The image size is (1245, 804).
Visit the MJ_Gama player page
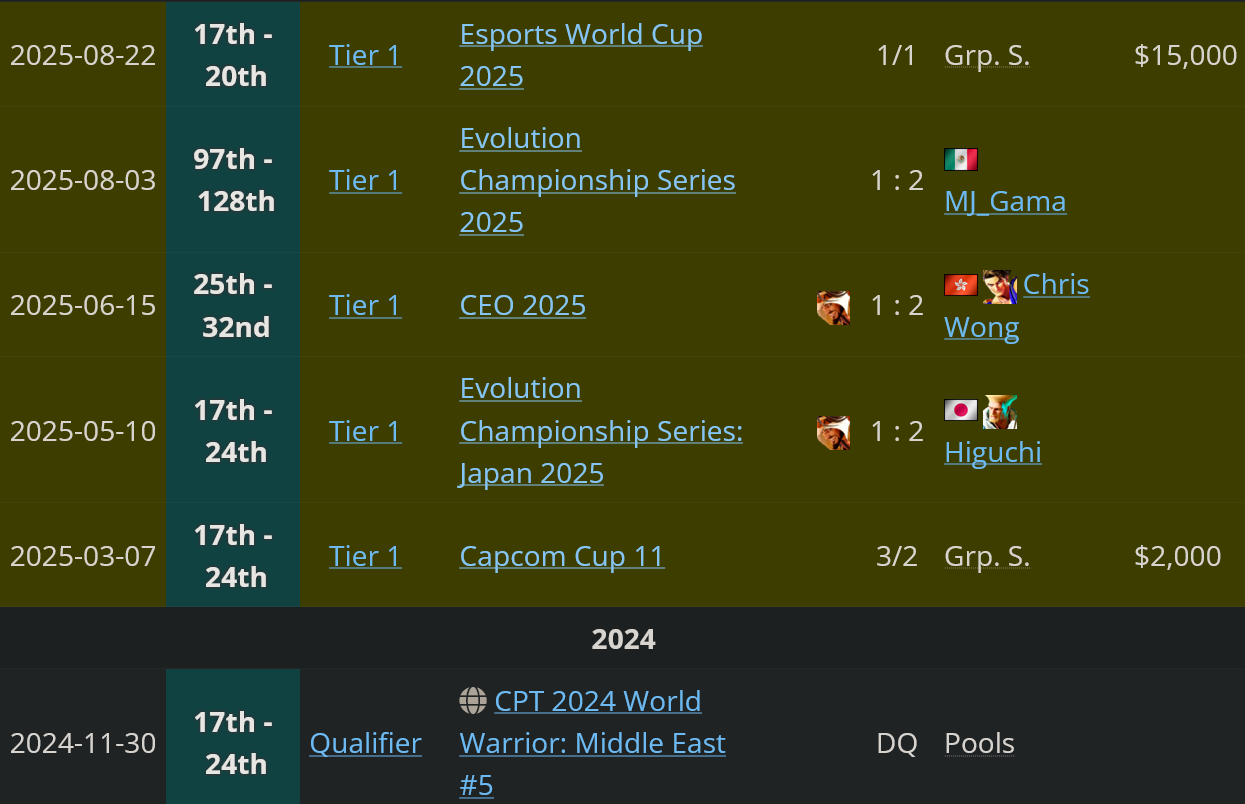coord(1005,201)
